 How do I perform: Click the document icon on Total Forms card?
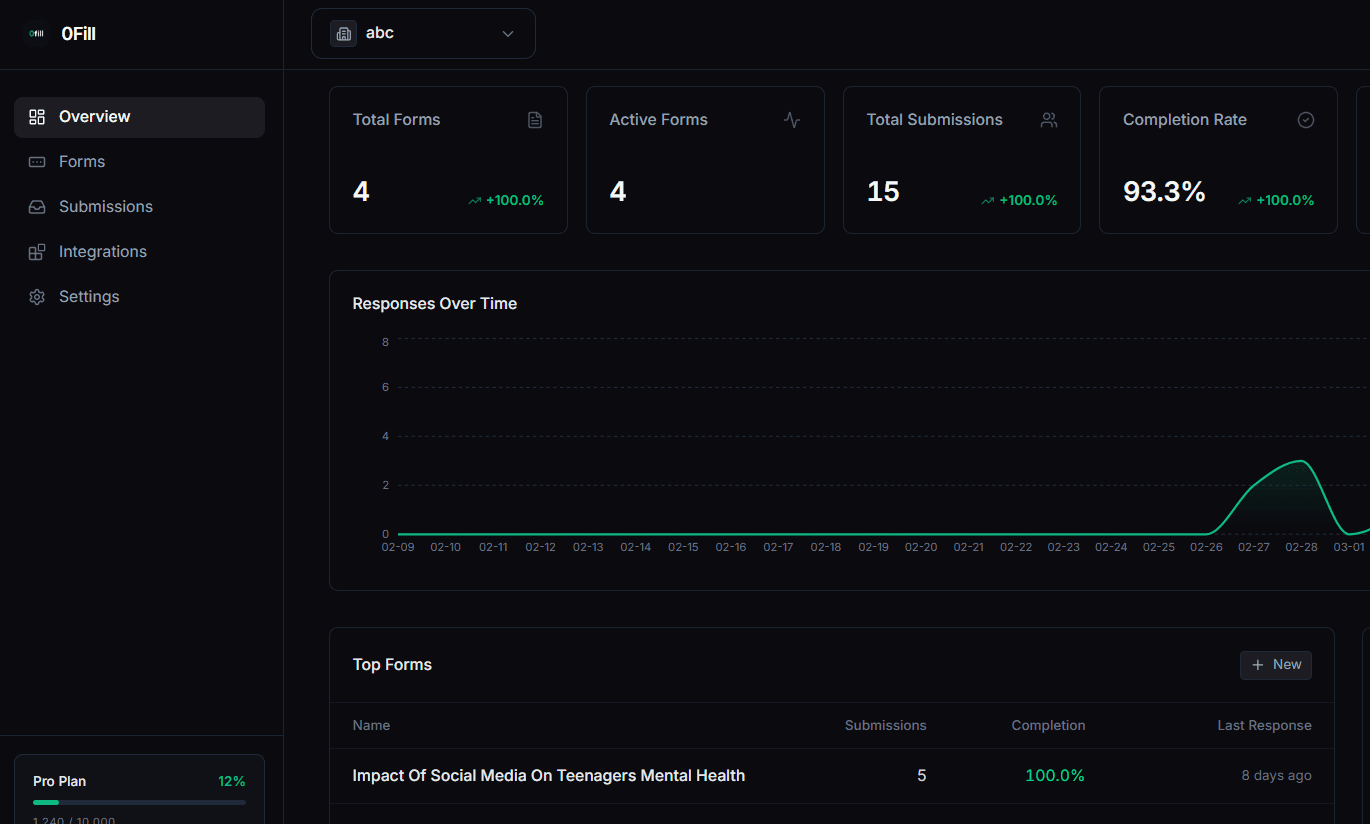click(x=535, y=120)
